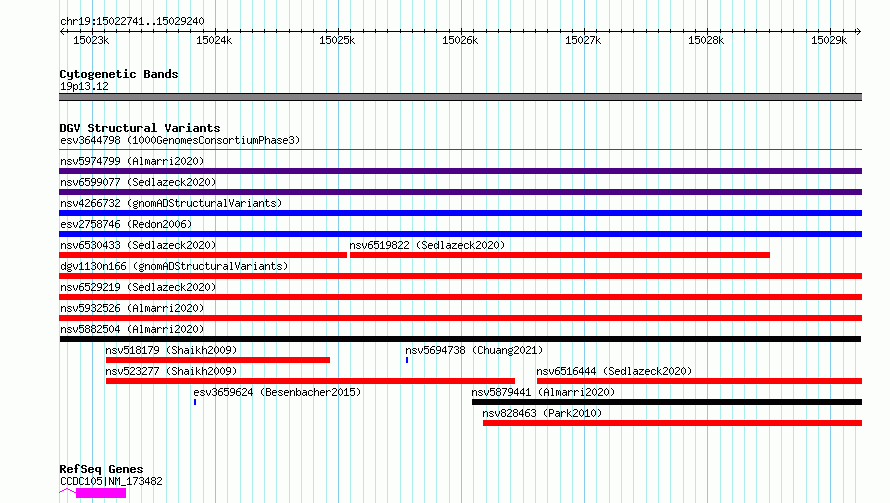Click CCDC105|NM_173482 gene label
The width and height of the screenshot is (890, 503).
[x=111, y=481]
